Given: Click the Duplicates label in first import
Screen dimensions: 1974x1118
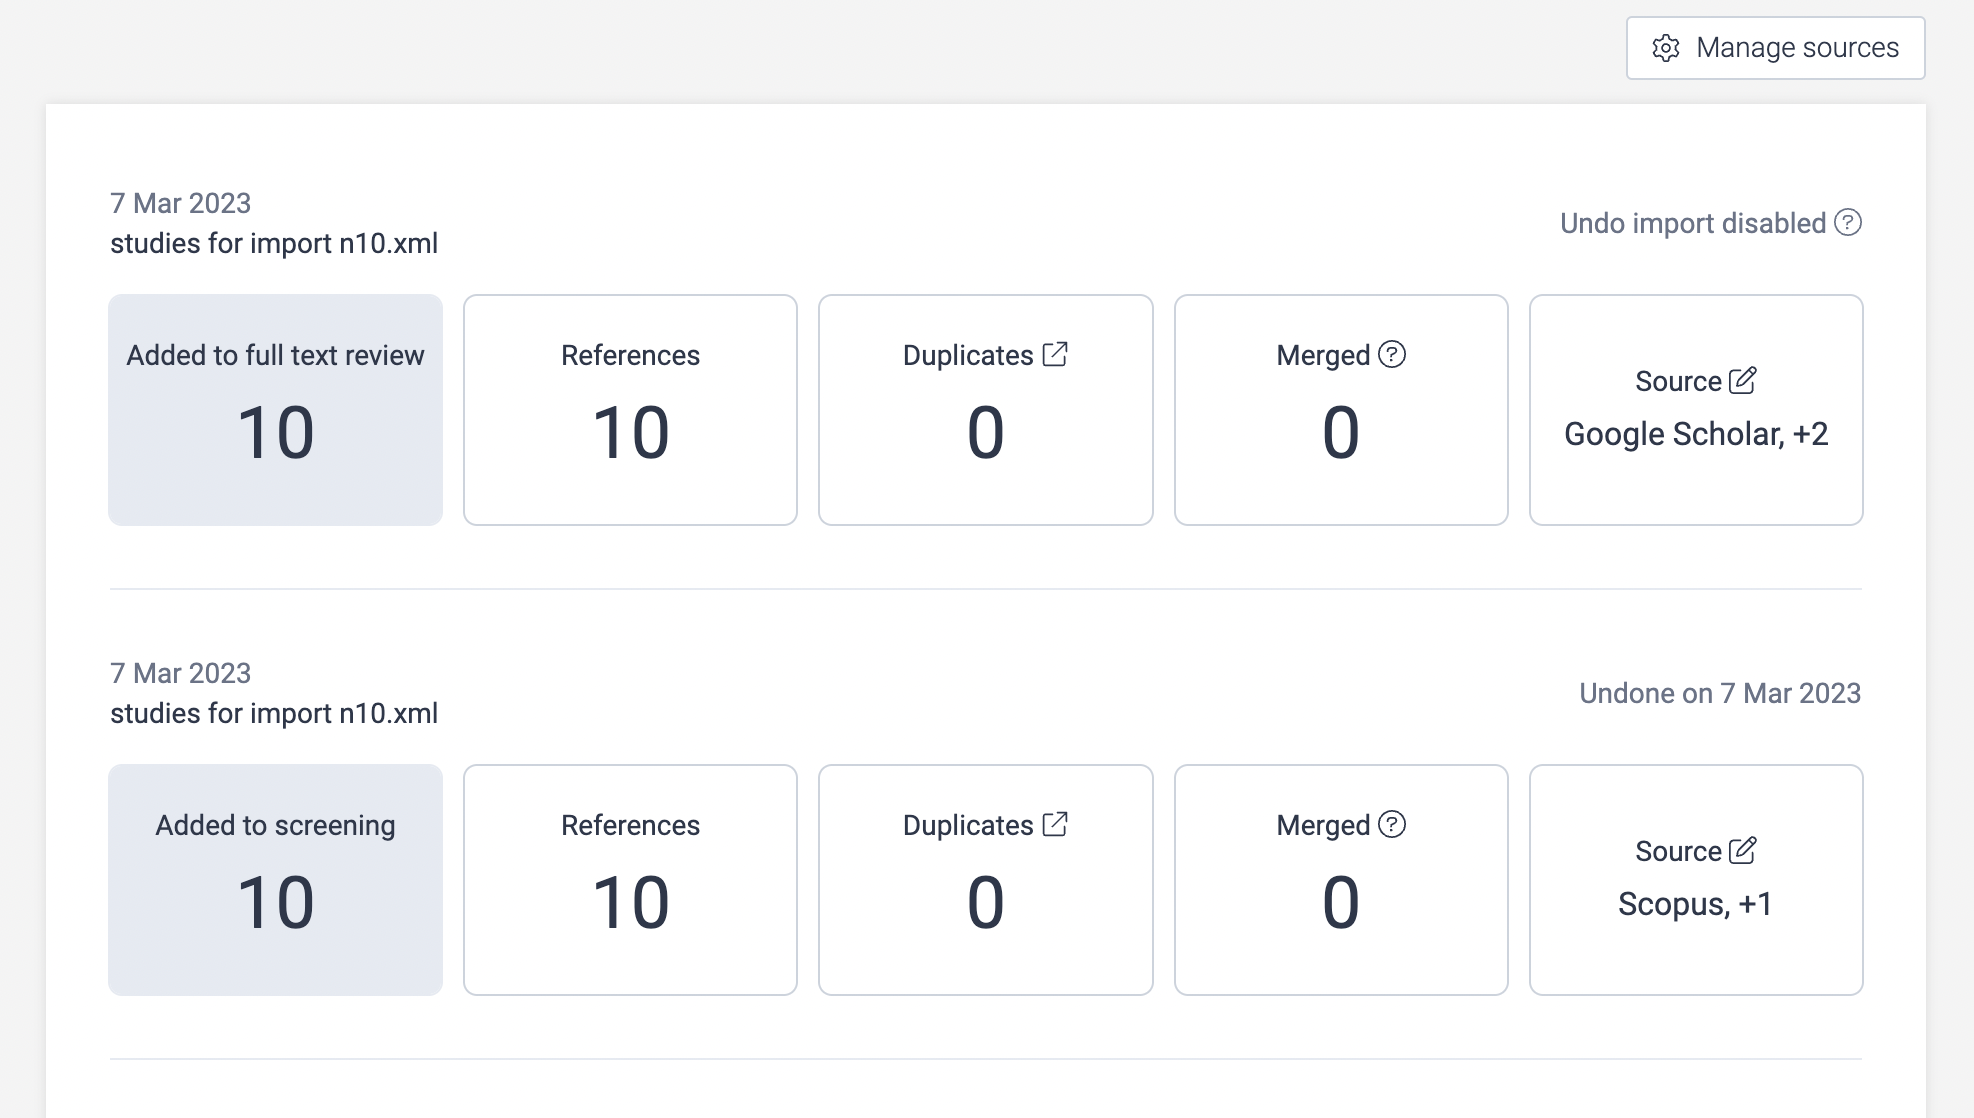Looking at the screenshot, I should tap(967, 355).
